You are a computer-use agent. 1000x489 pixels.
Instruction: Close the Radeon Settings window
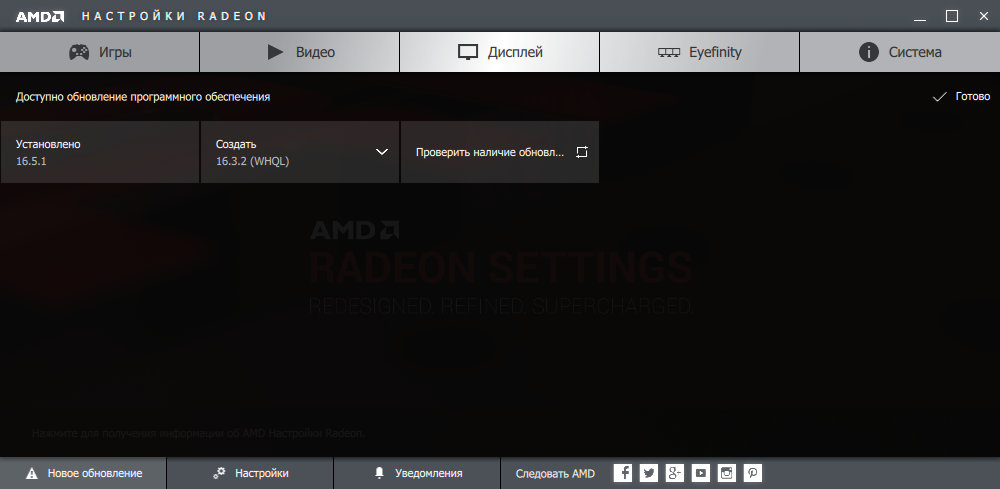click(x=984, y=17)
